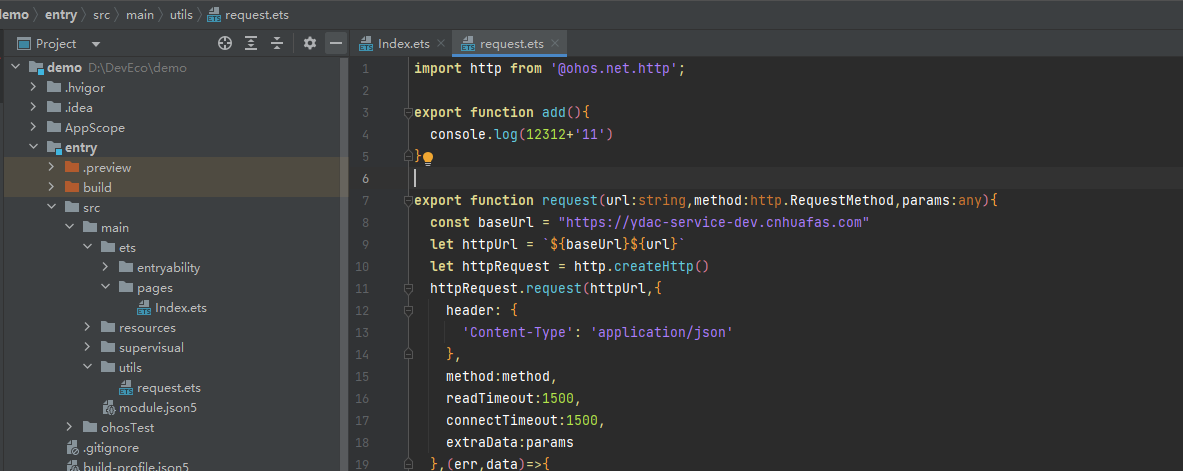Fold the header object at line 12

pyautogui.click(x=408, y=310)
